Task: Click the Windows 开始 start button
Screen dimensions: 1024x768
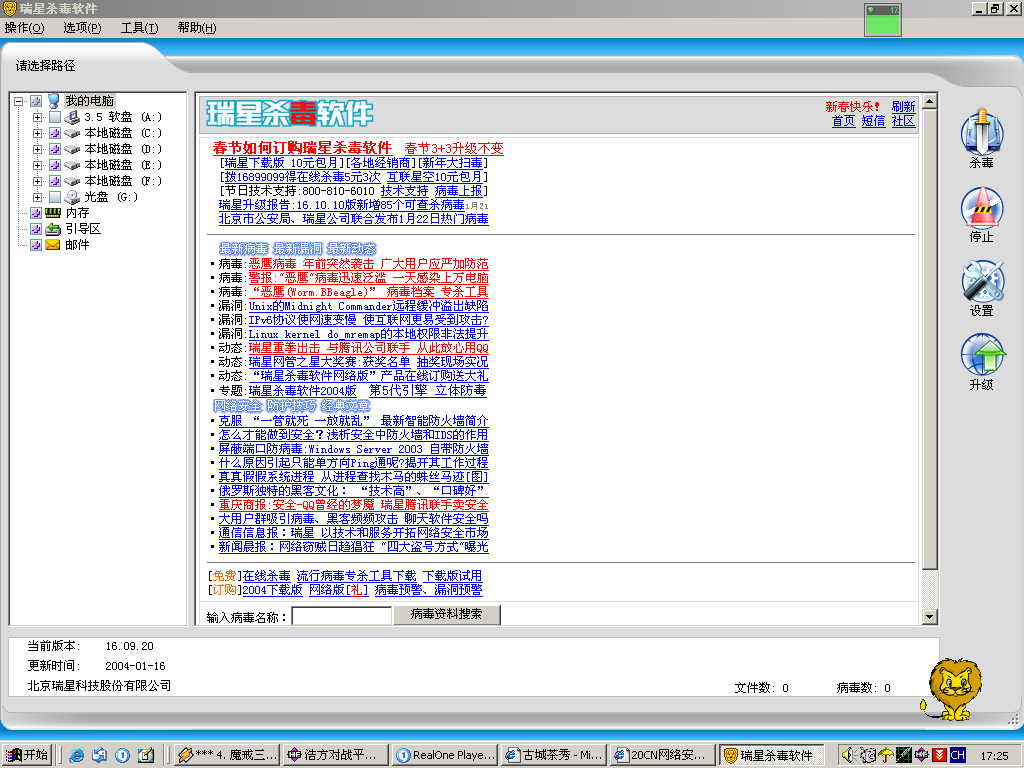Action: [27, 755]
